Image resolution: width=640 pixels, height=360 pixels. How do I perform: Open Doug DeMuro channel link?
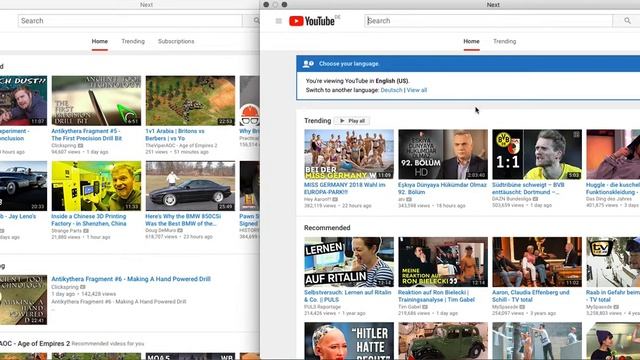160,231
